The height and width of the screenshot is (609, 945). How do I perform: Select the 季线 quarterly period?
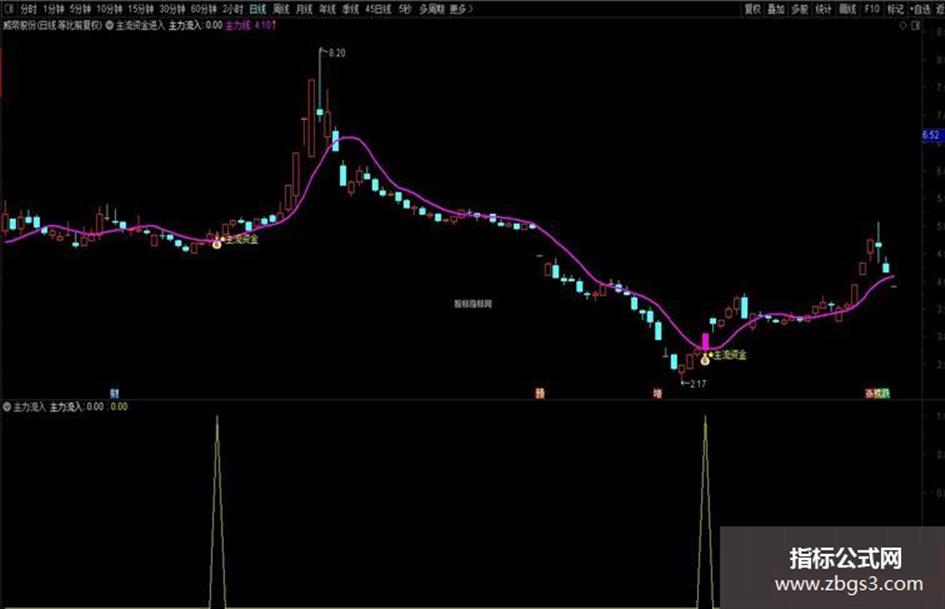[x=350, y=9]
